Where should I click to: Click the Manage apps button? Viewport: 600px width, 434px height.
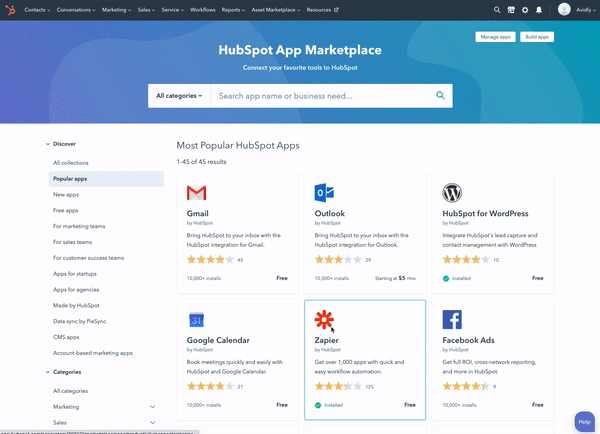coord(496,37)
